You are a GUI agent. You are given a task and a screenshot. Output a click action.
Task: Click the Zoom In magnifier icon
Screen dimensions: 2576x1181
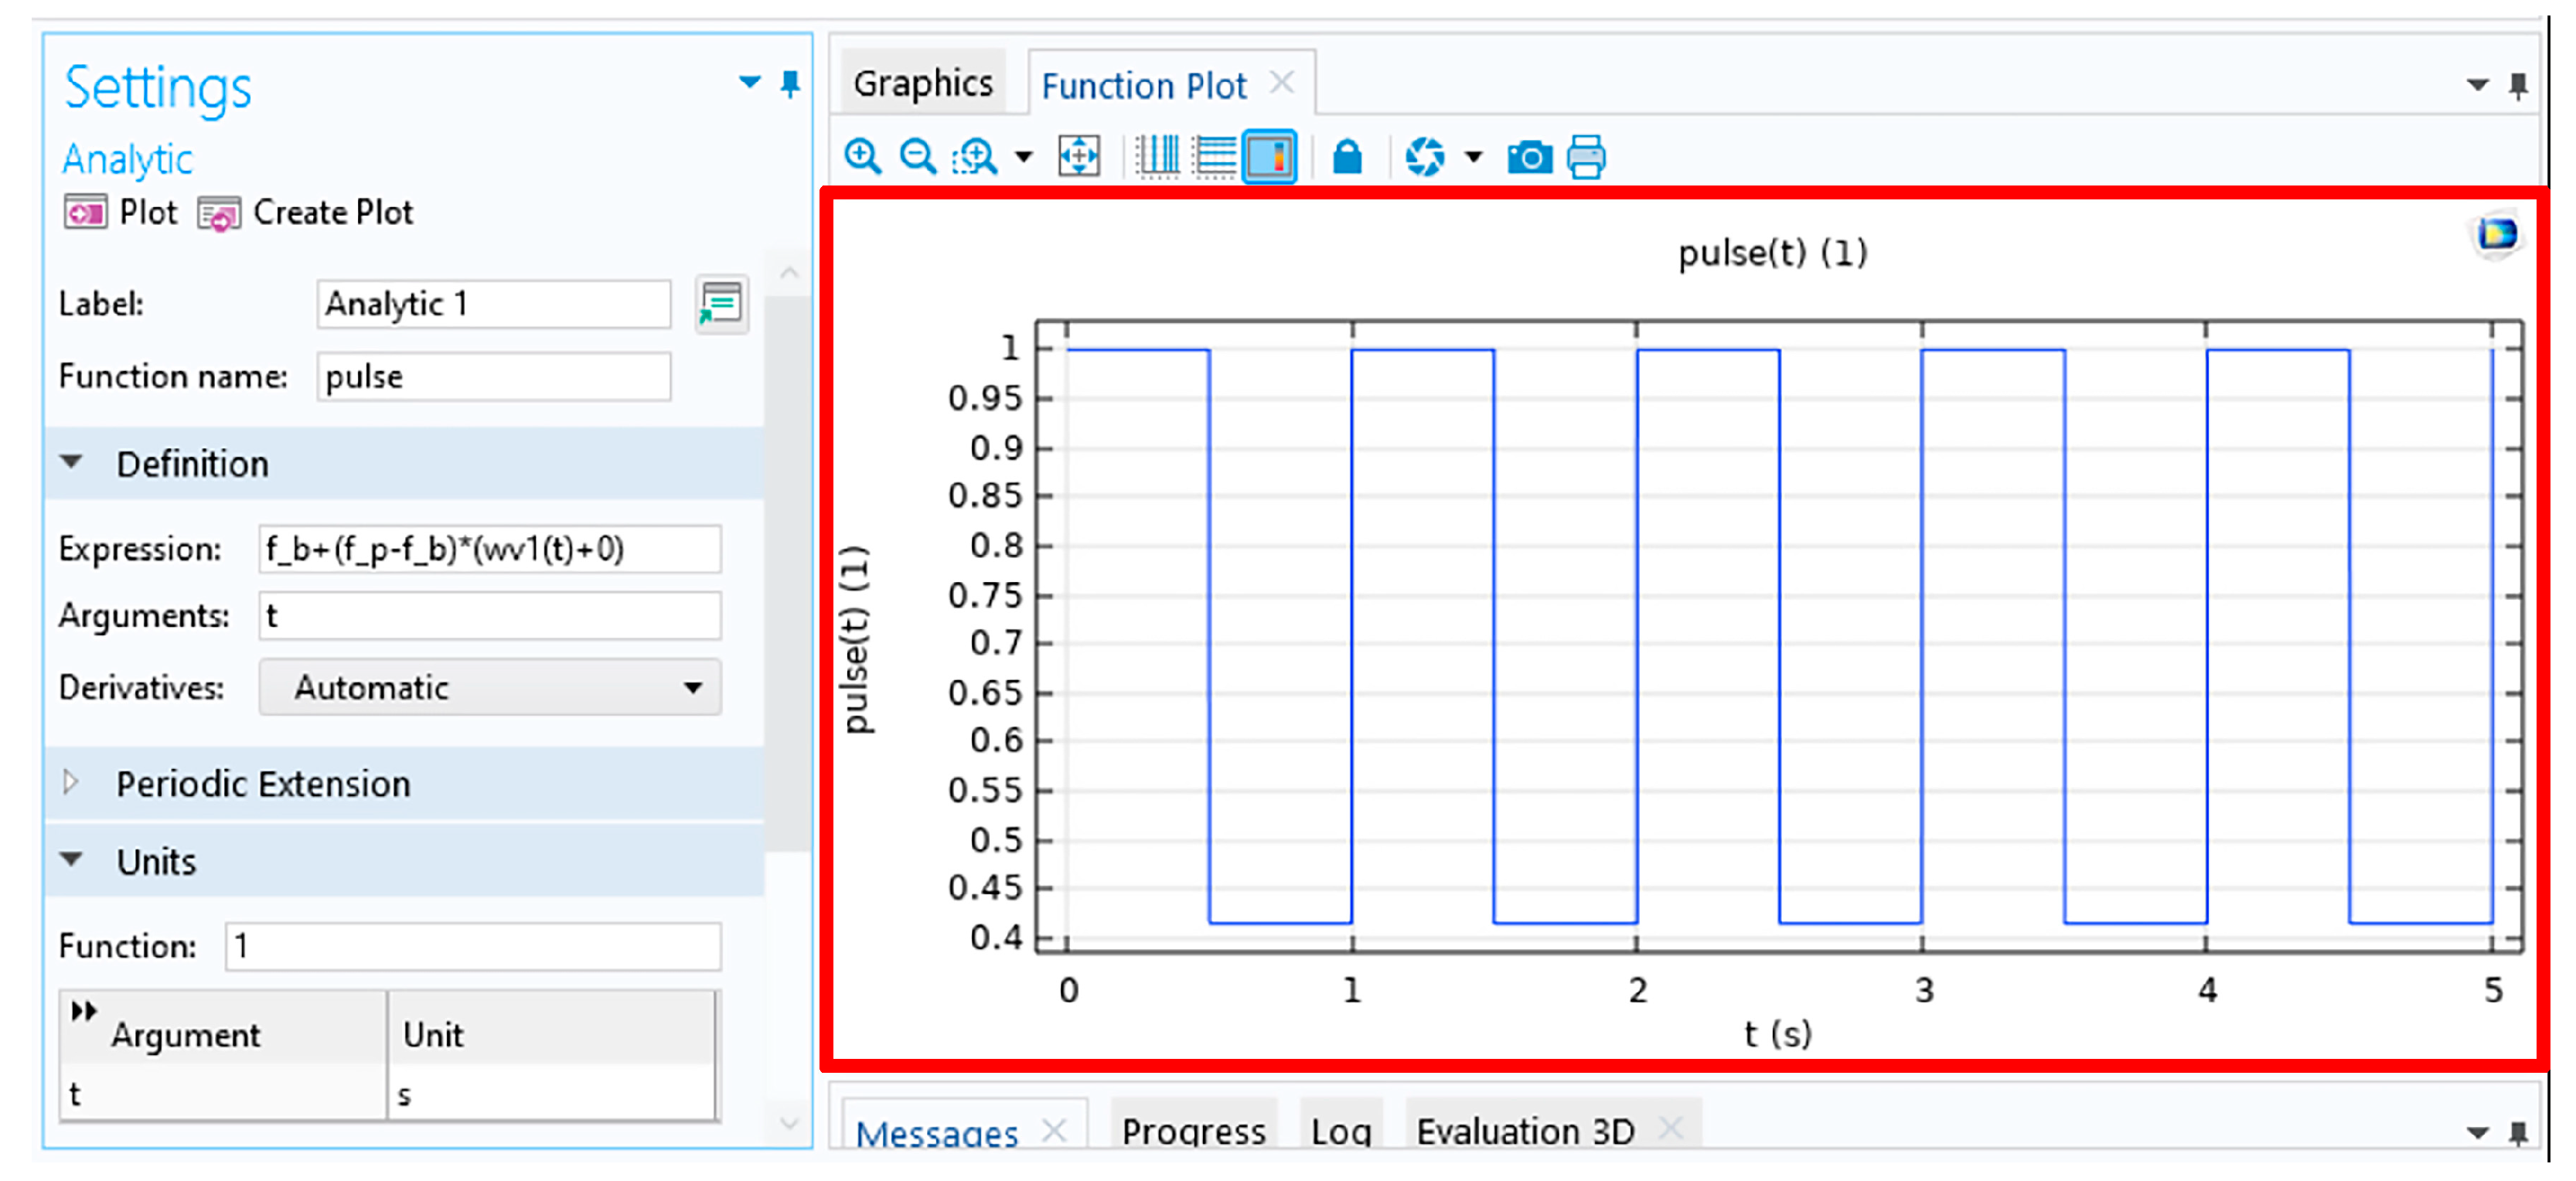(x=862, y=157)
